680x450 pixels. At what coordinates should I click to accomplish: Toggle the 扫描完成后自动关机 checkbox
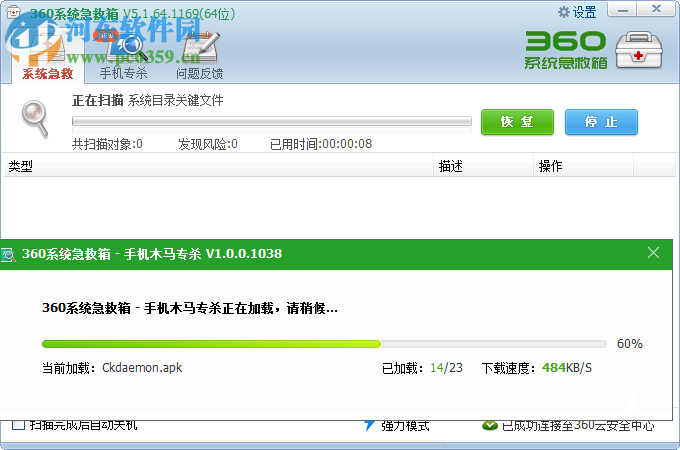tap(18, 424)
